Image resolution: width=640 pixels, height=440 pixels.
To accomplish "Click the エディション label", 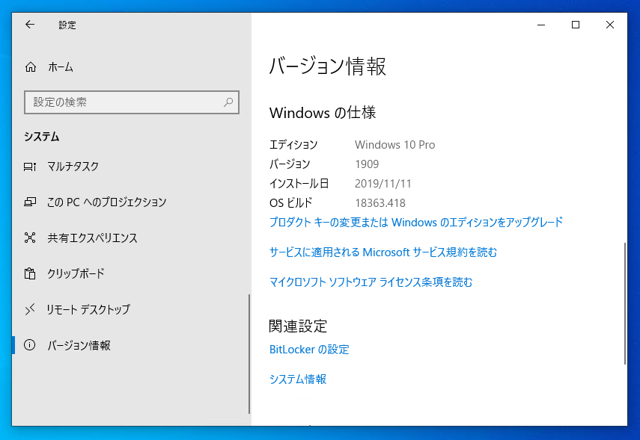I will click(293, 145).
